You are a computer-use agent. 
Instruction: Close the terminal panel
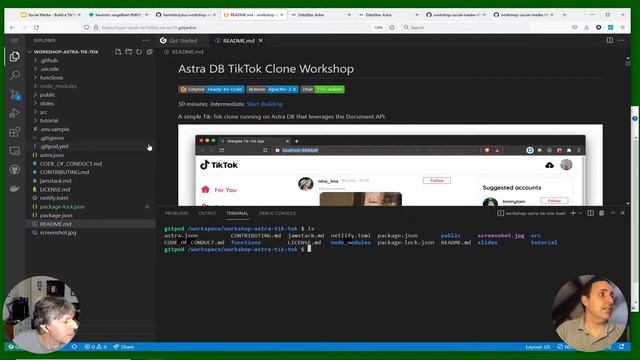click(622, 213)
